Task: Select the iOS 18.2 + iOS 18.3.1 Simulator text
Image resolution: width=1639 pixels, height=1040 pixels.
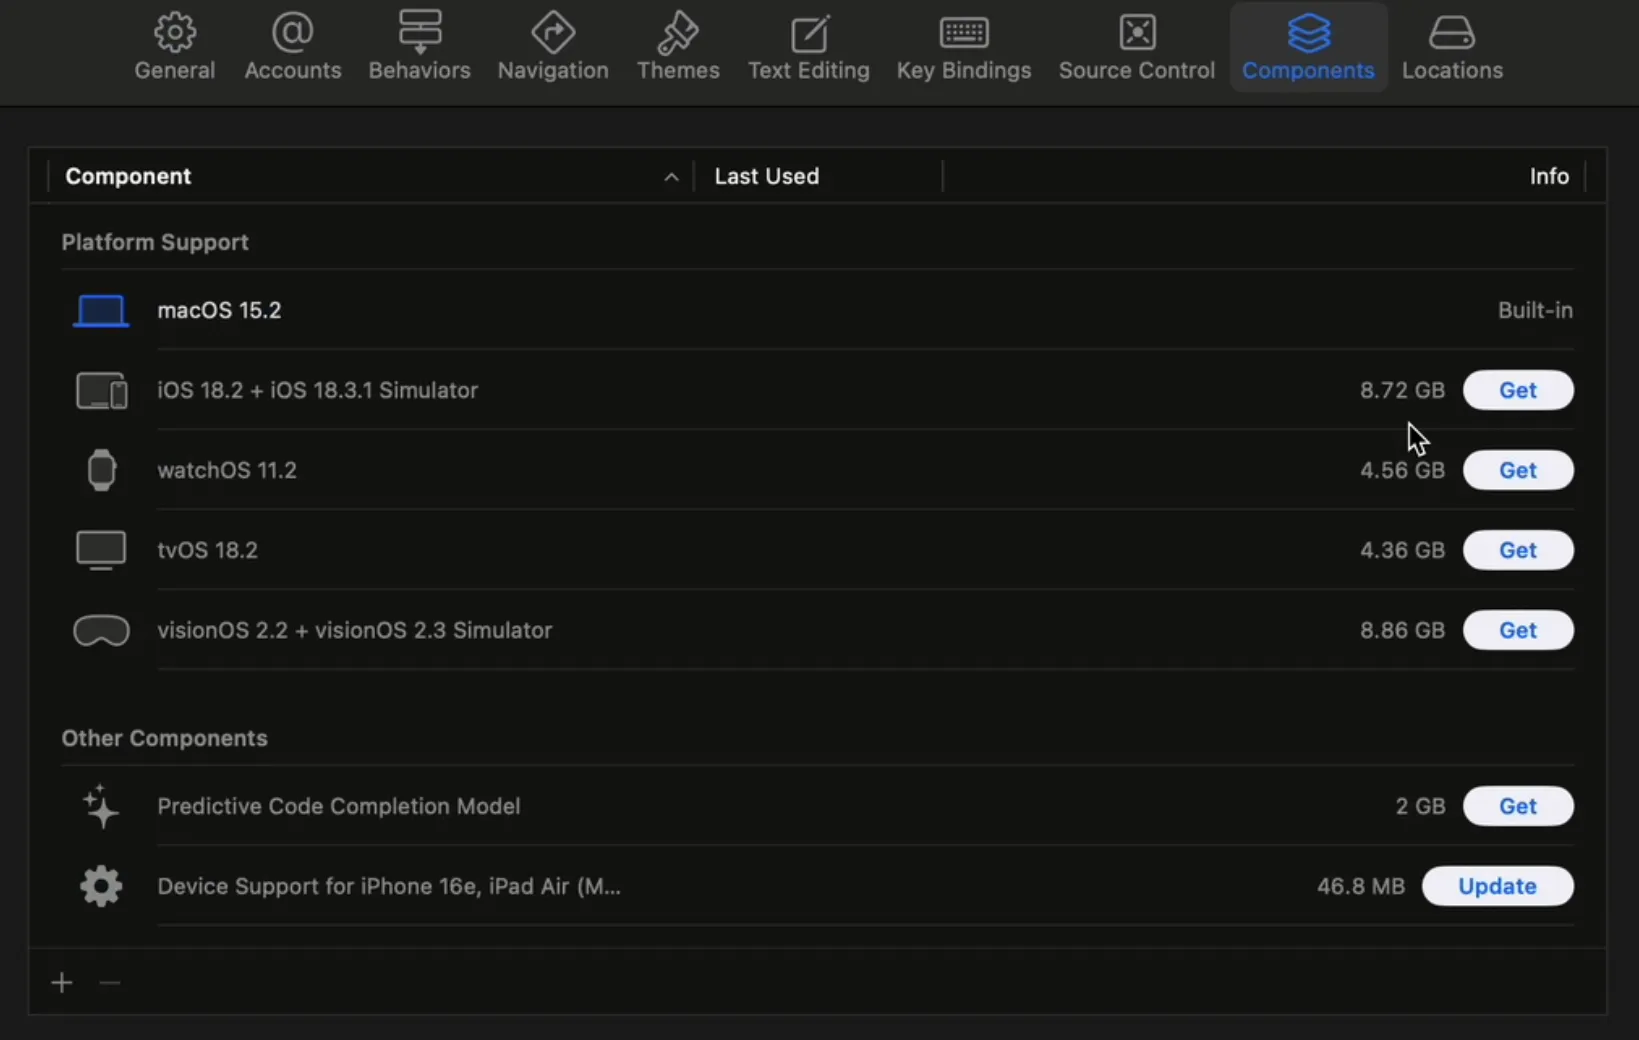Action: pos(317,390)
